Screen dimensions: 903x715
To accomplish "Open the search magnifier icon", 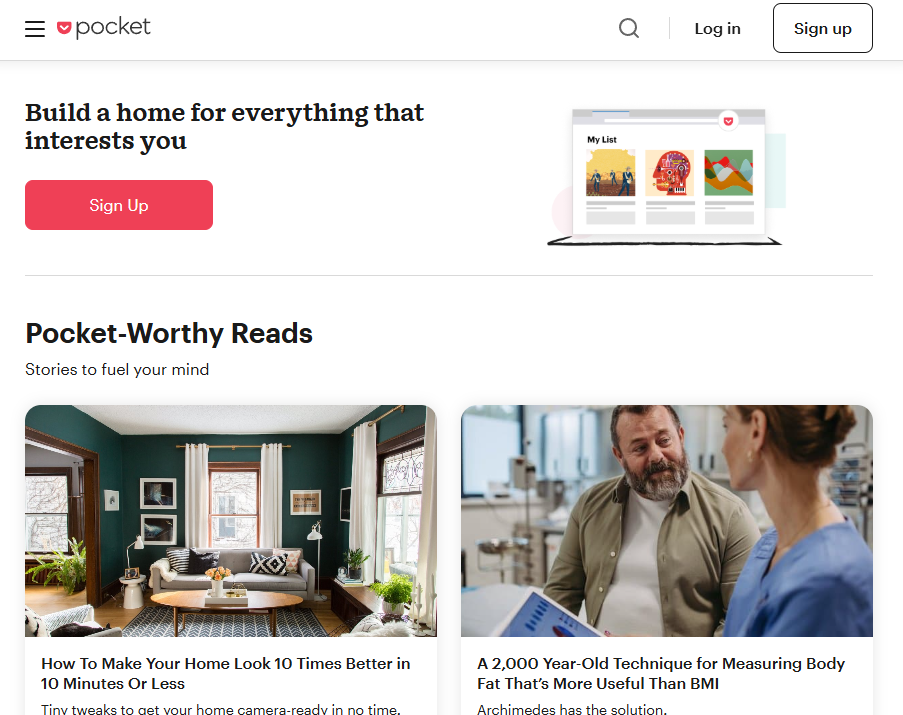I will click(629, 28).
